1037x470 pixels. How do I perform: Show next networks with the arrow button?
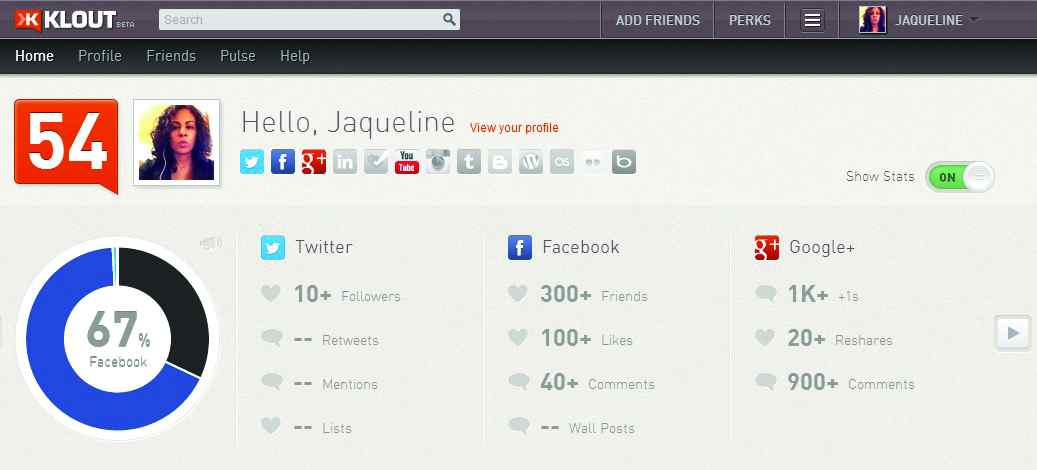(1013, 333)
